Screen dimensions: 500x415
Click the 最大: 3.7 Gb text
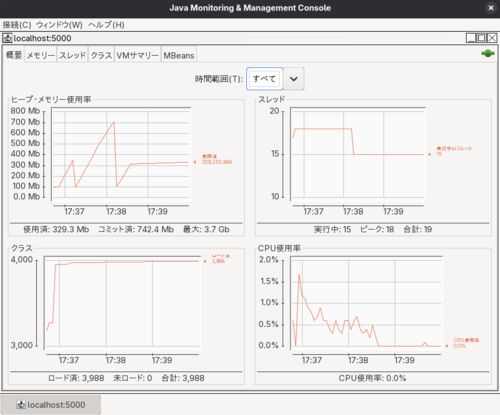(x=206, y=229)
